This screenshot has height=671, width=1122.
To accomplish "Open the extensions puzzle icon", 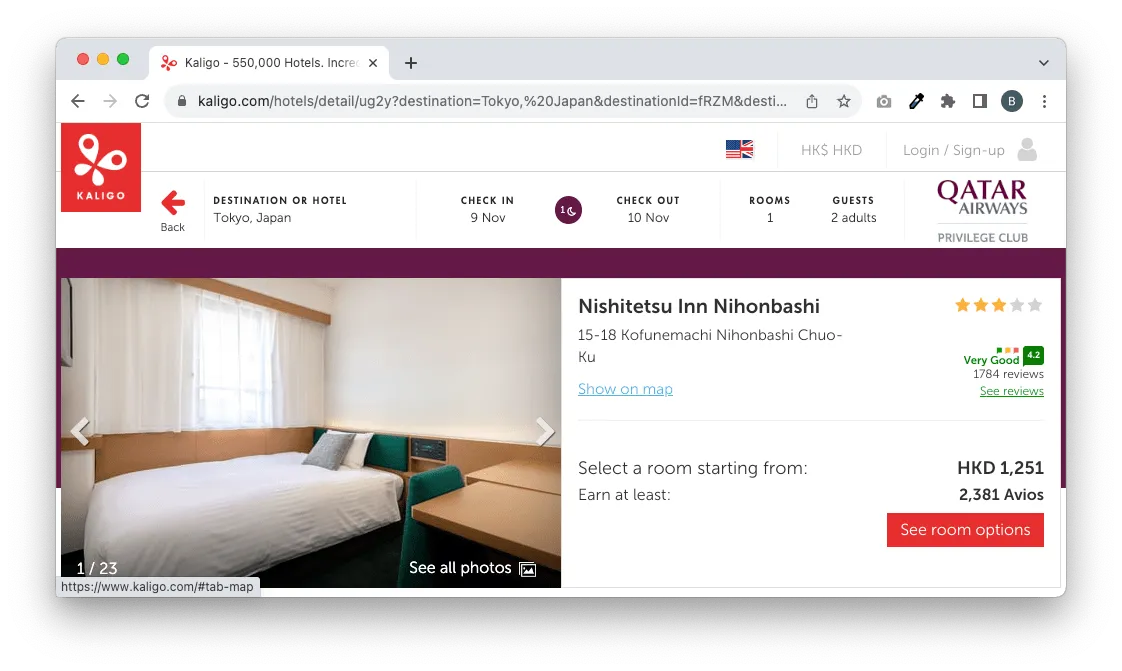I will click(947, 102).
